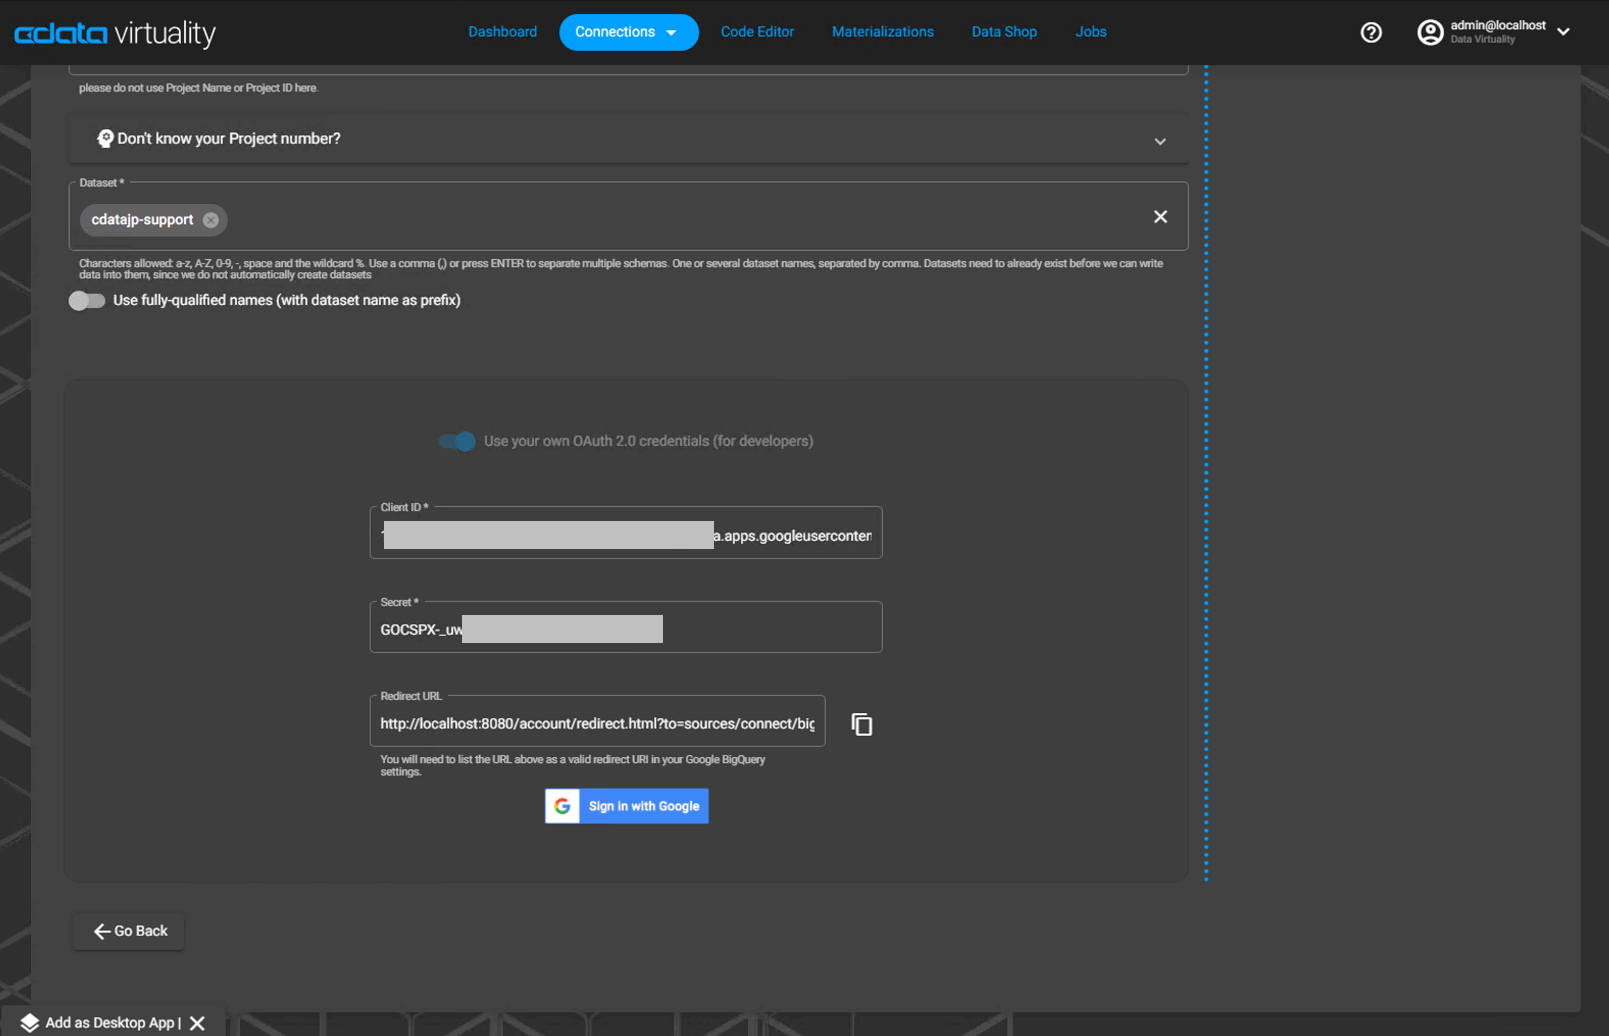
Task: Open the Connections dropdown menu
Action: [628, 32]
